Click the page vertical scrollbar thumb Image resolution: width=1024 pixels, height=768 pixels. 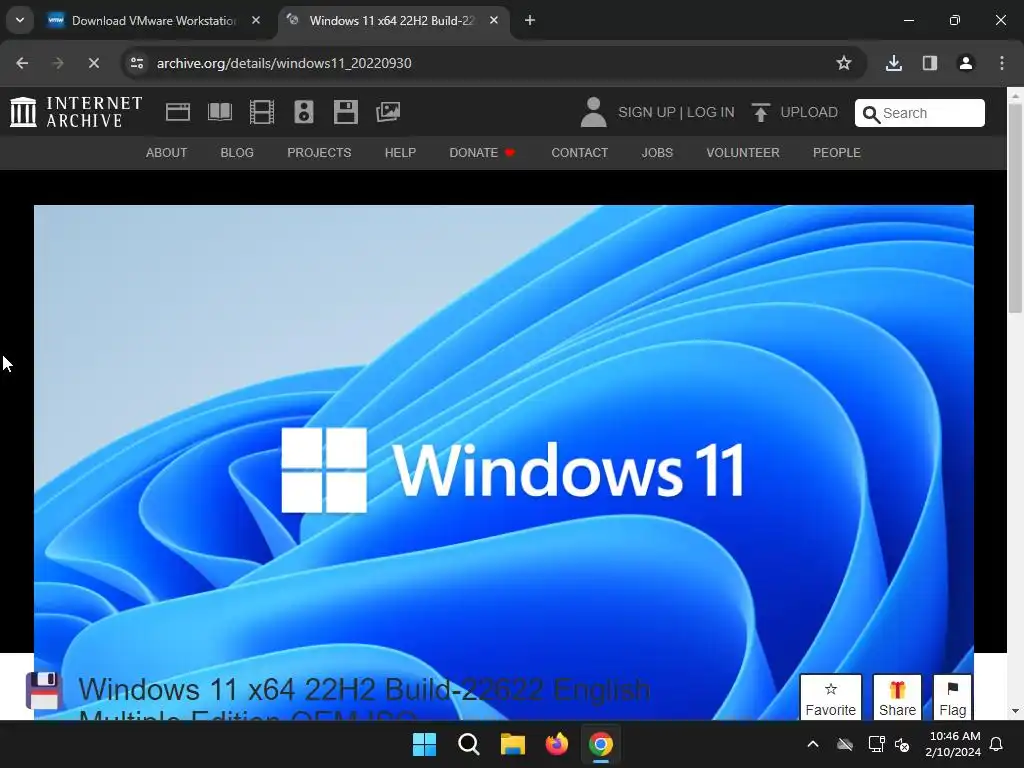[1015, 209]
